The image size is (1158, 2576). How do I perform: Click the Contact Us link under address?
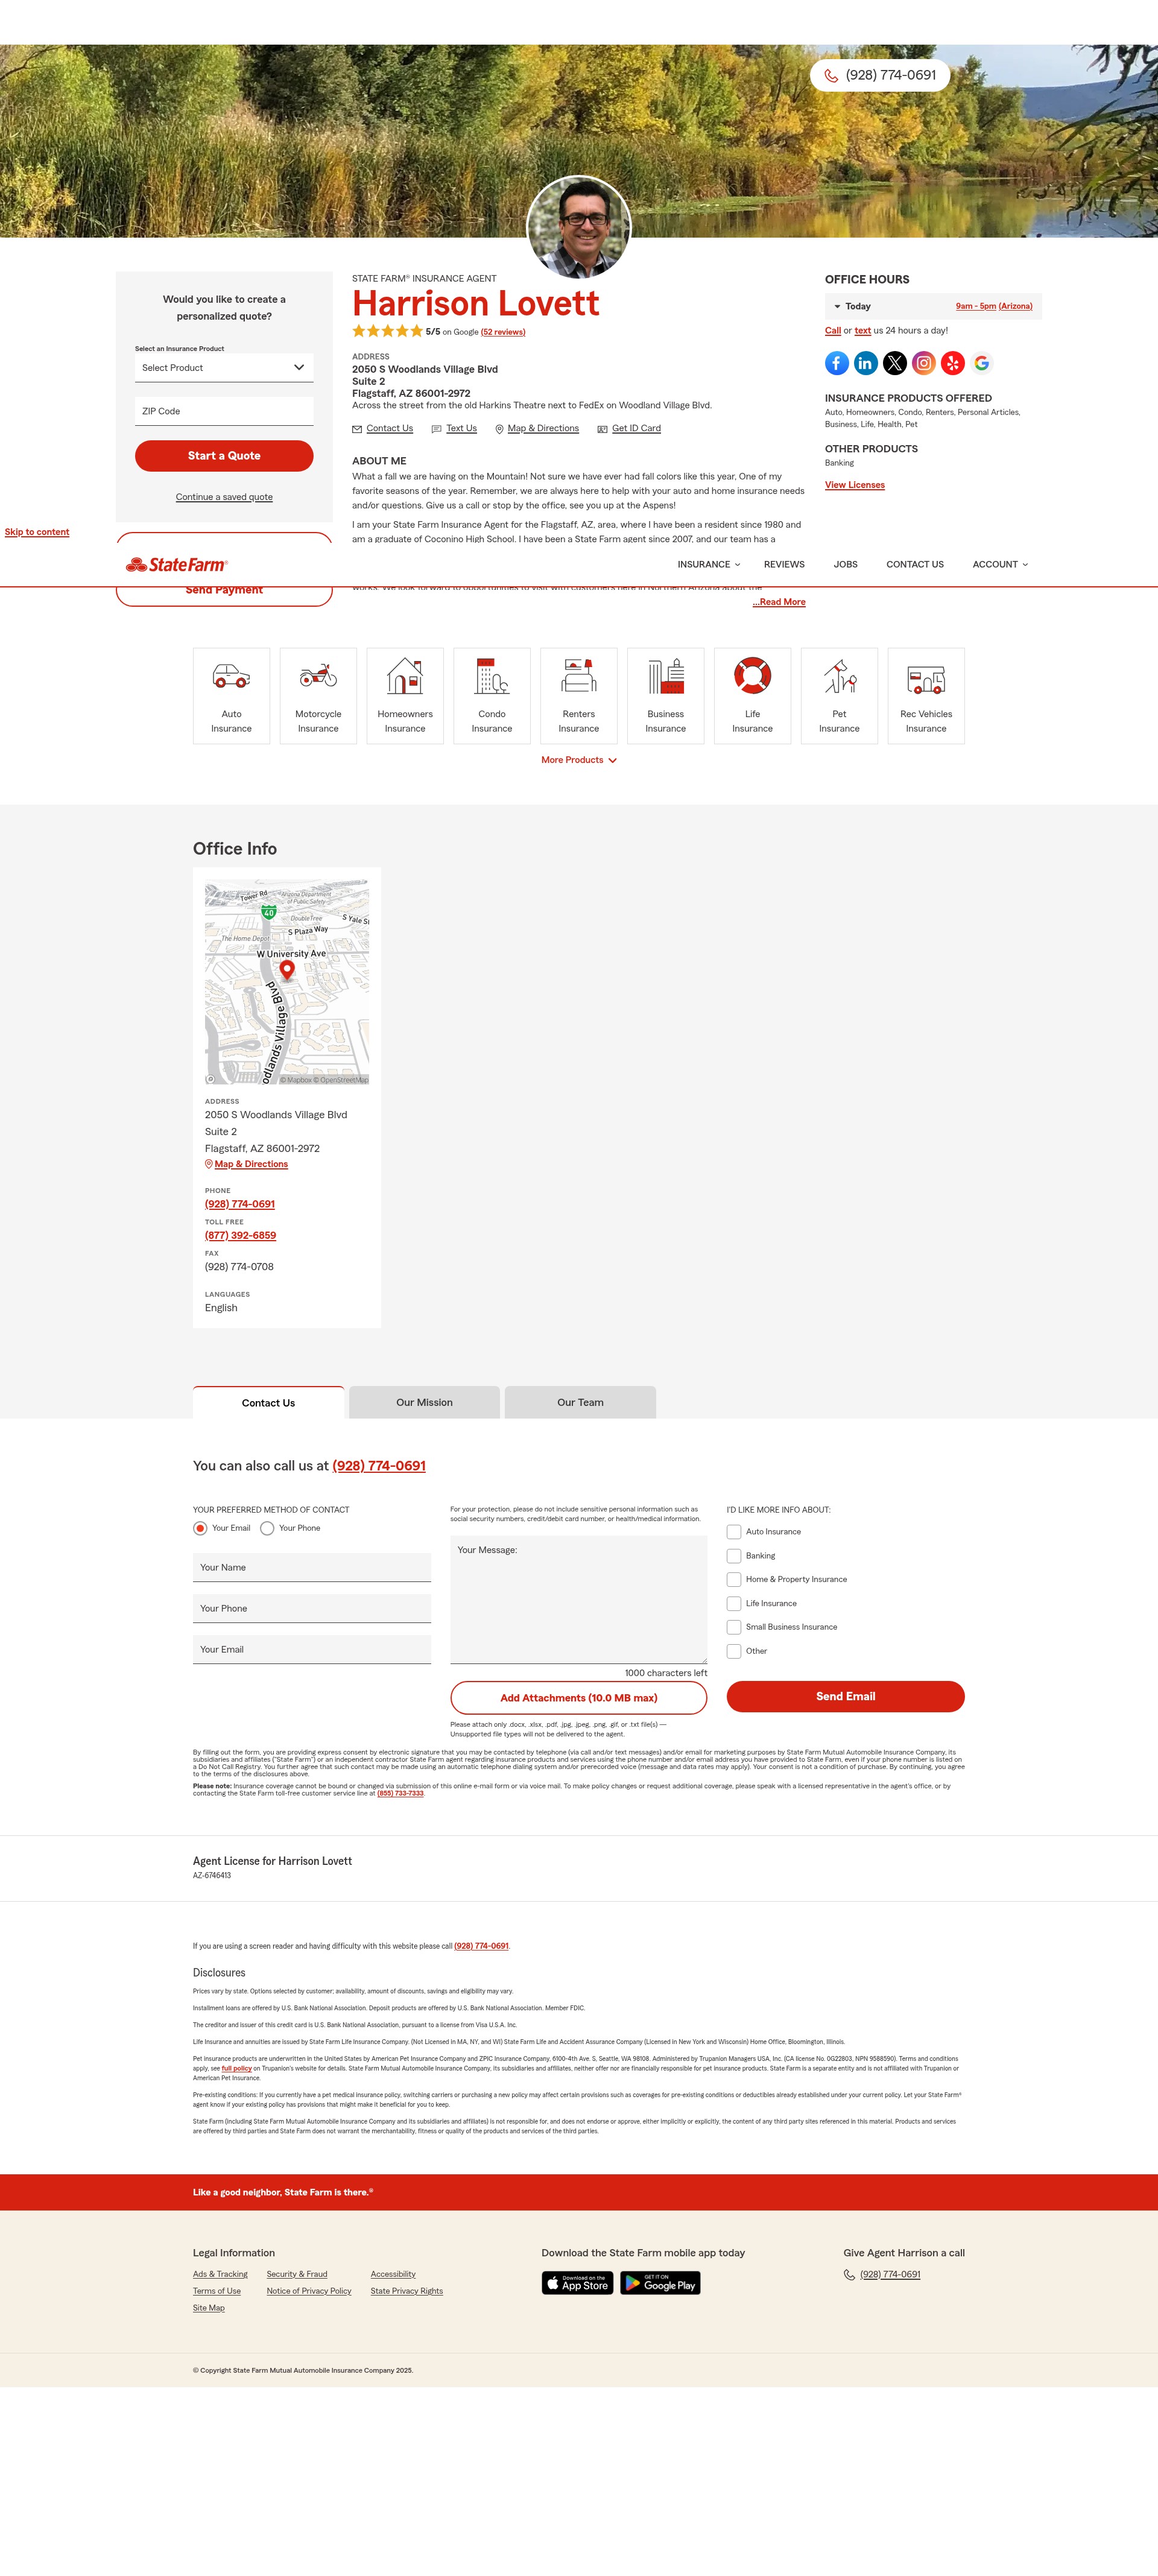pos(382,429)
